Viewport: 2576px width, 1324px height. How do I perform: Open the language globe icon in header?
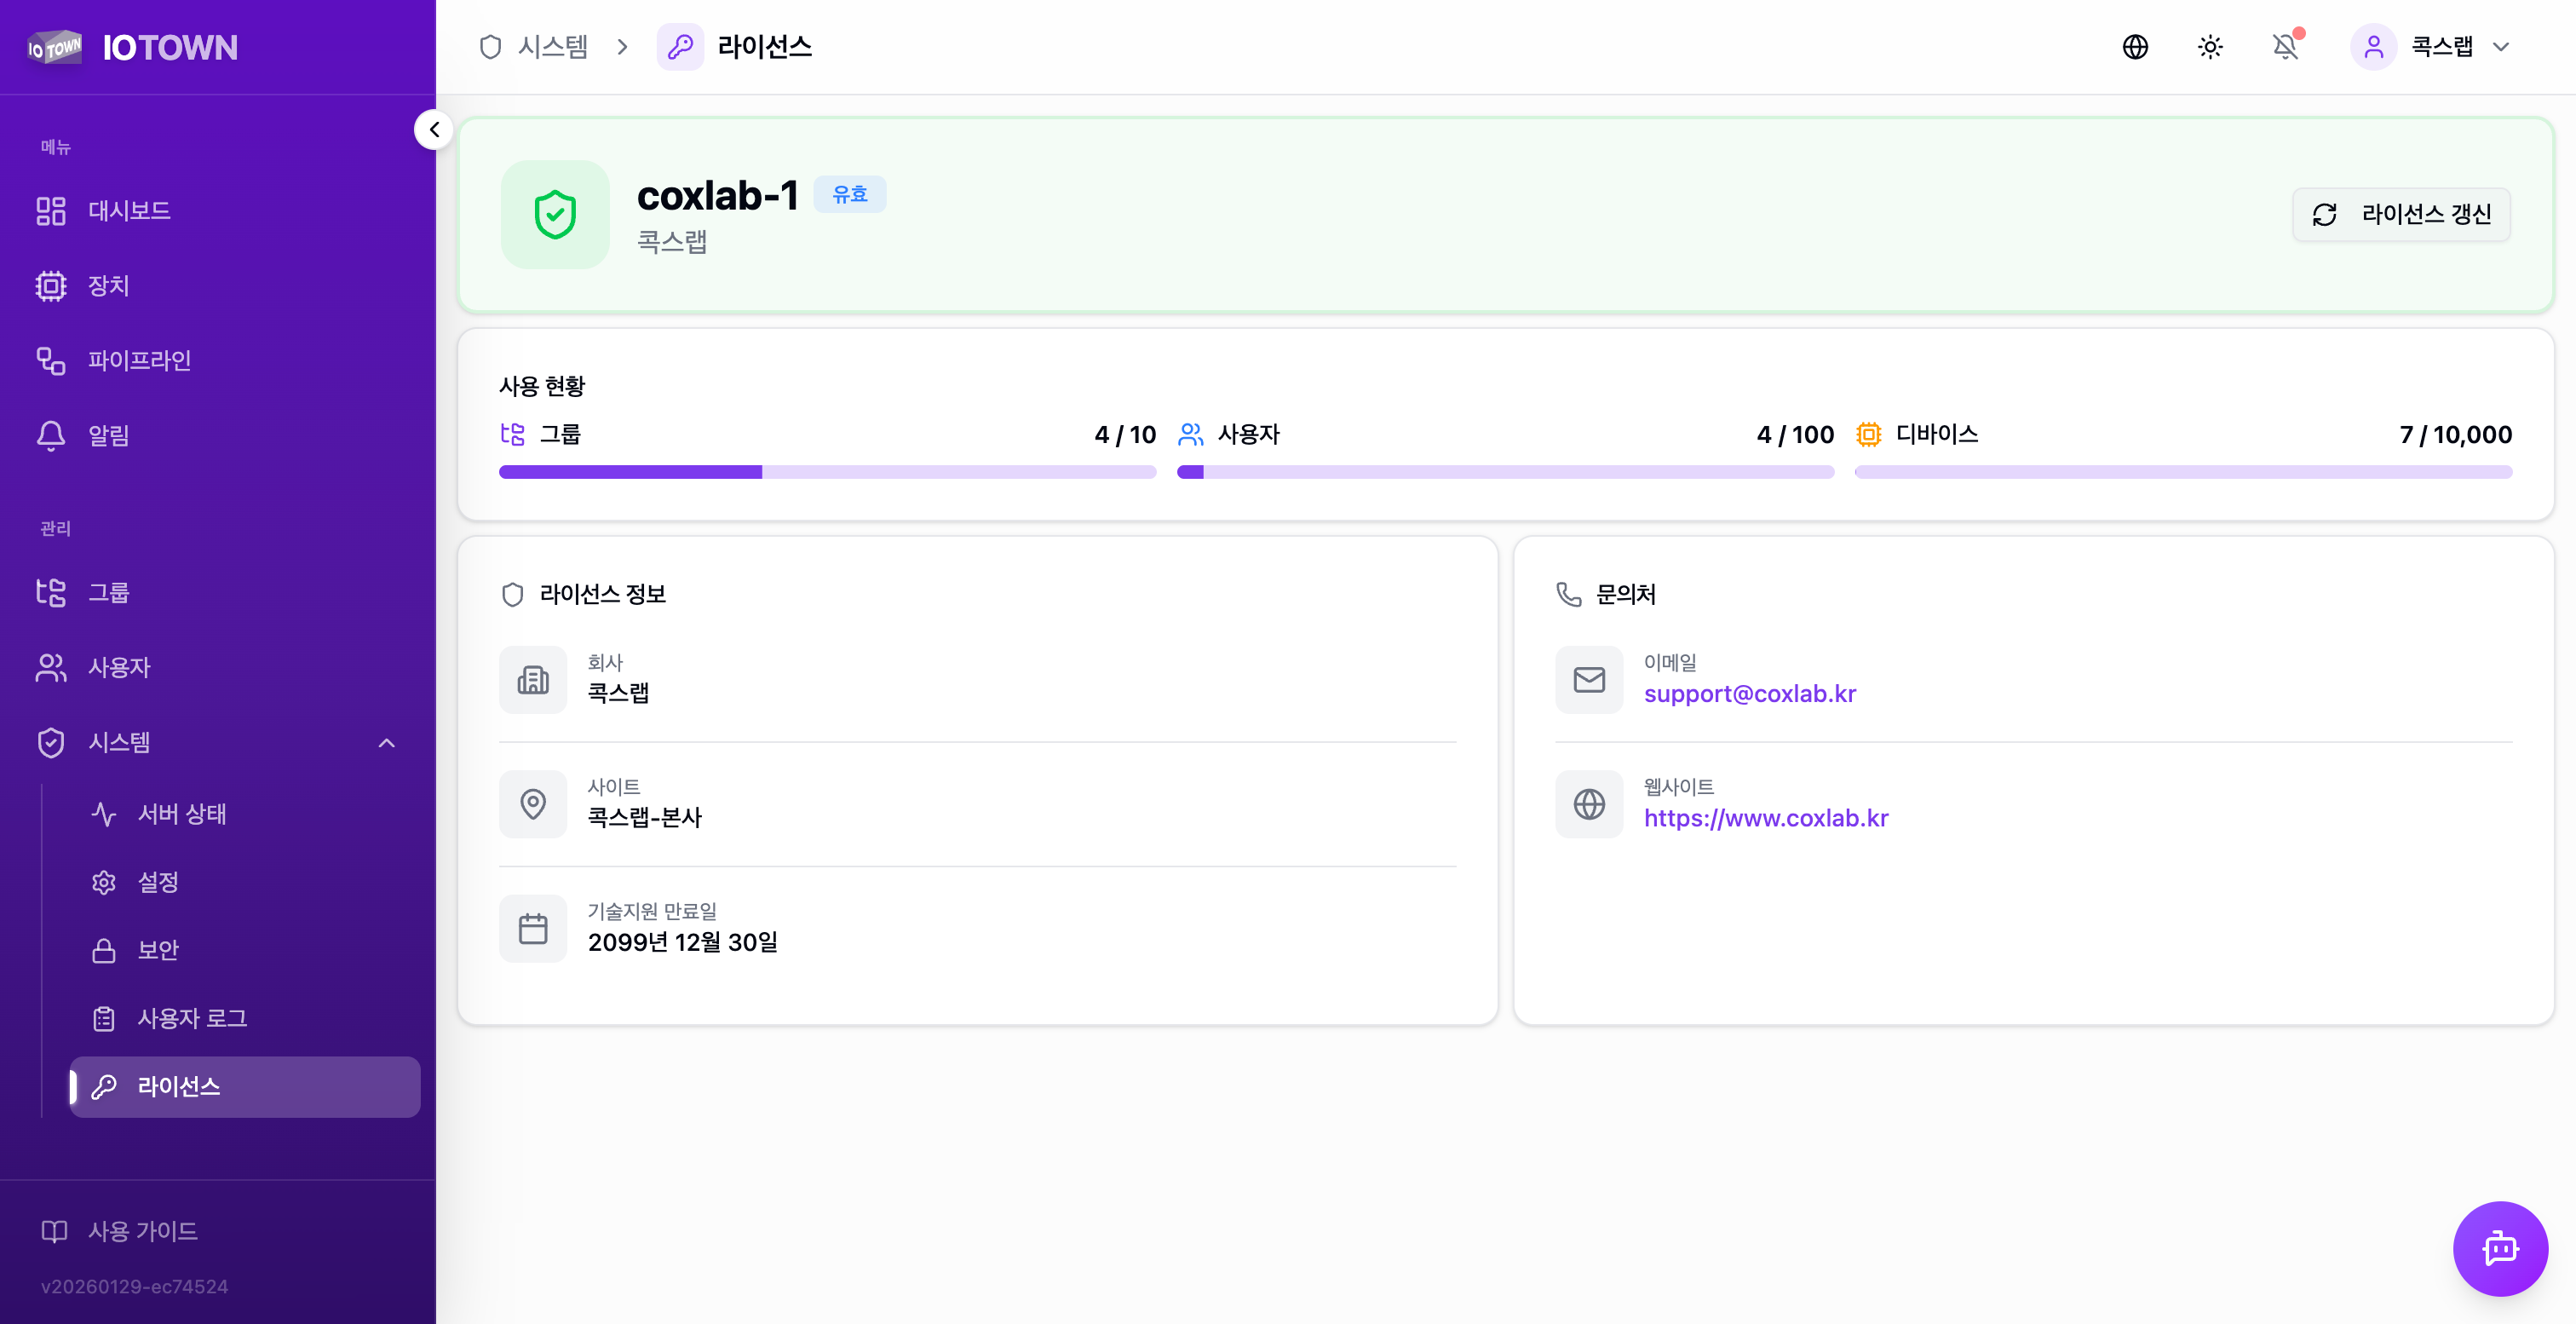(x=2135, y=47)
